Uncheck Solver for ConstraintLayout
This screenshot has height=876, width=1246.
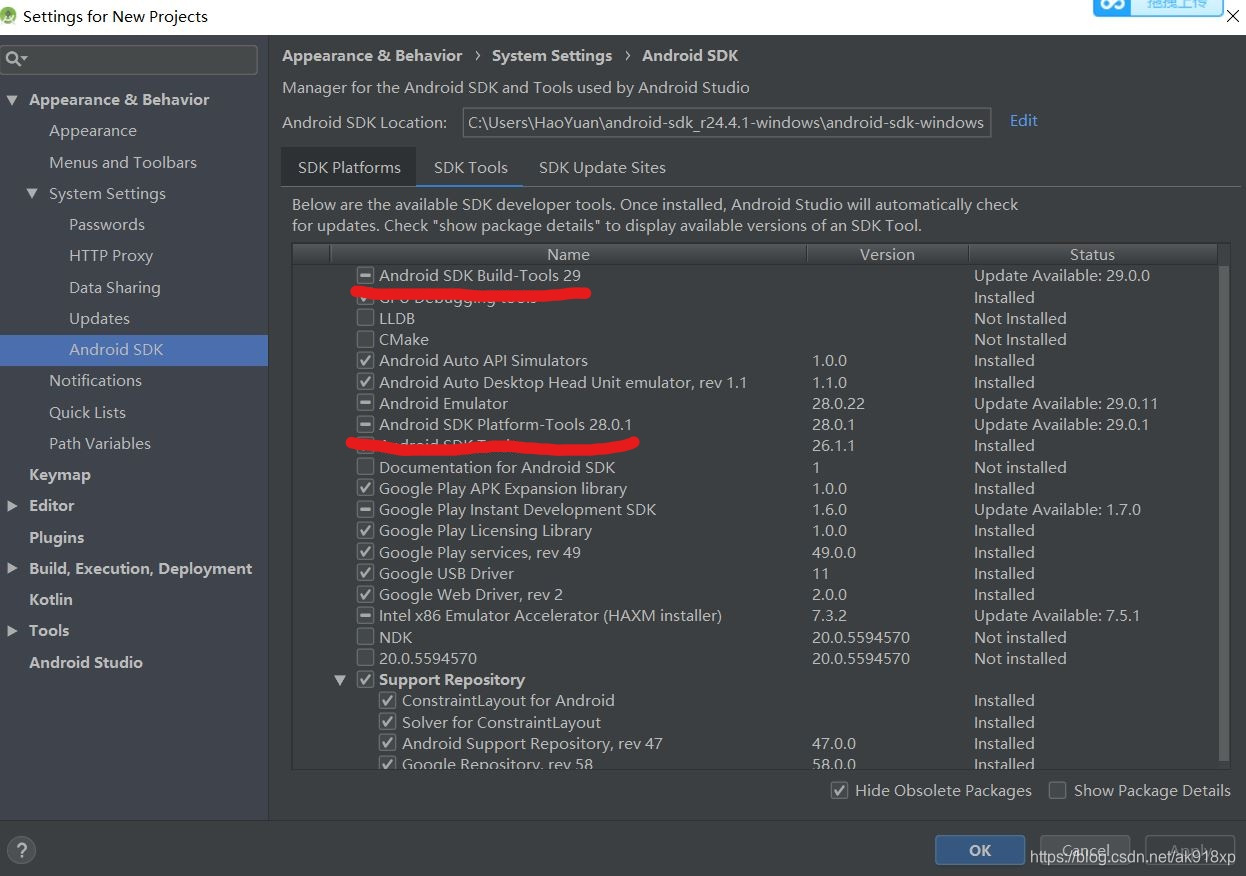[x=388, y=723]
